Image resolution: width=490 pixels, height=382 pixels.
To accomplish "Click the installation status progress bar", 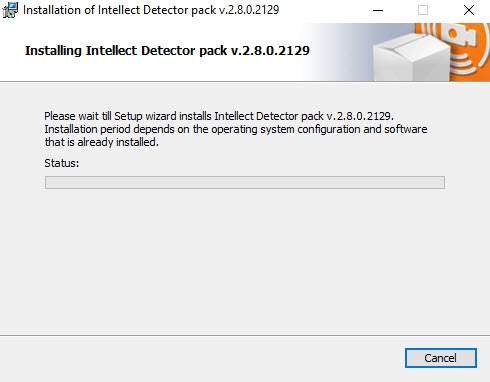I will (245, 182).
